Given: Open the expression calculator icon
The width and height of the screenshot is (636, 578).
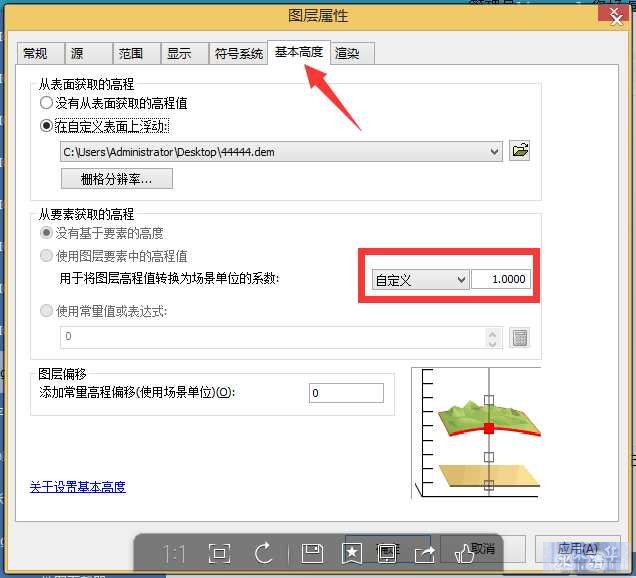Looking at the screenshot, I should point(520,338).
